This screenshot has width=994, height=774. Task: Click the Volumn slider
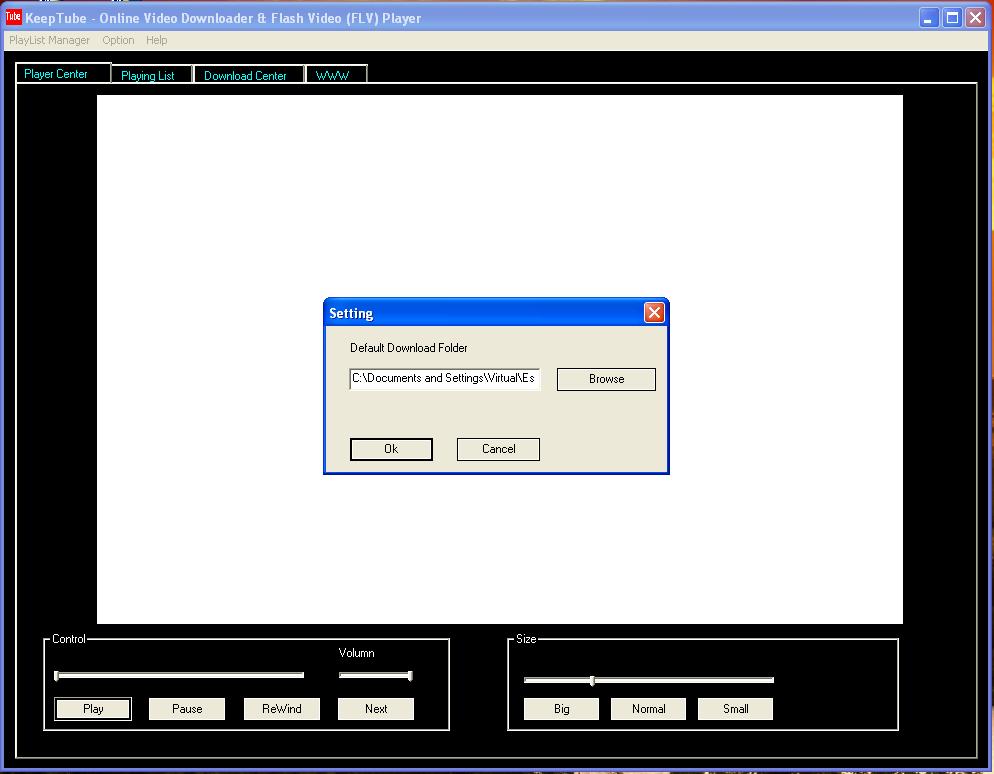coord(376,676)
